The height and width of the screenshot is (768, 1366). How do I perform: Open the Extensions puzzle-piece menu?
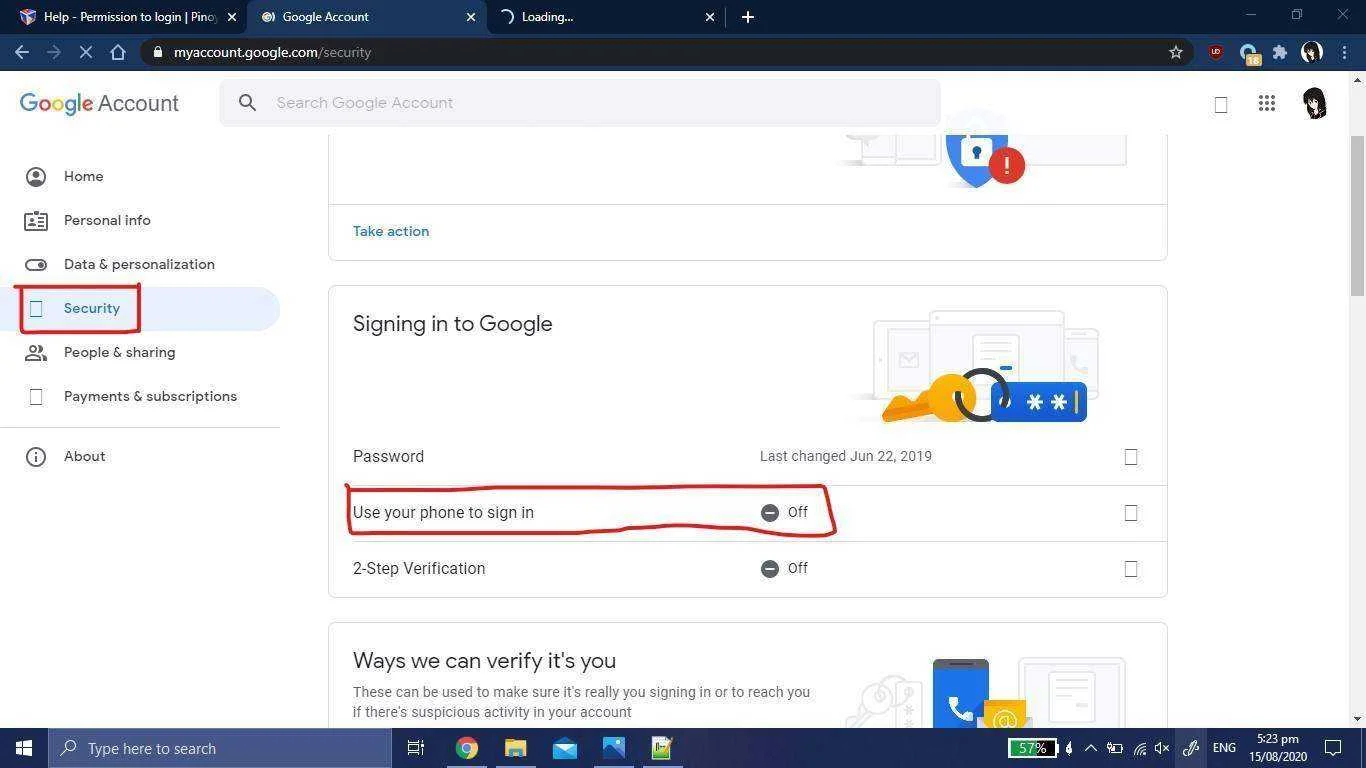[1280, 52]
